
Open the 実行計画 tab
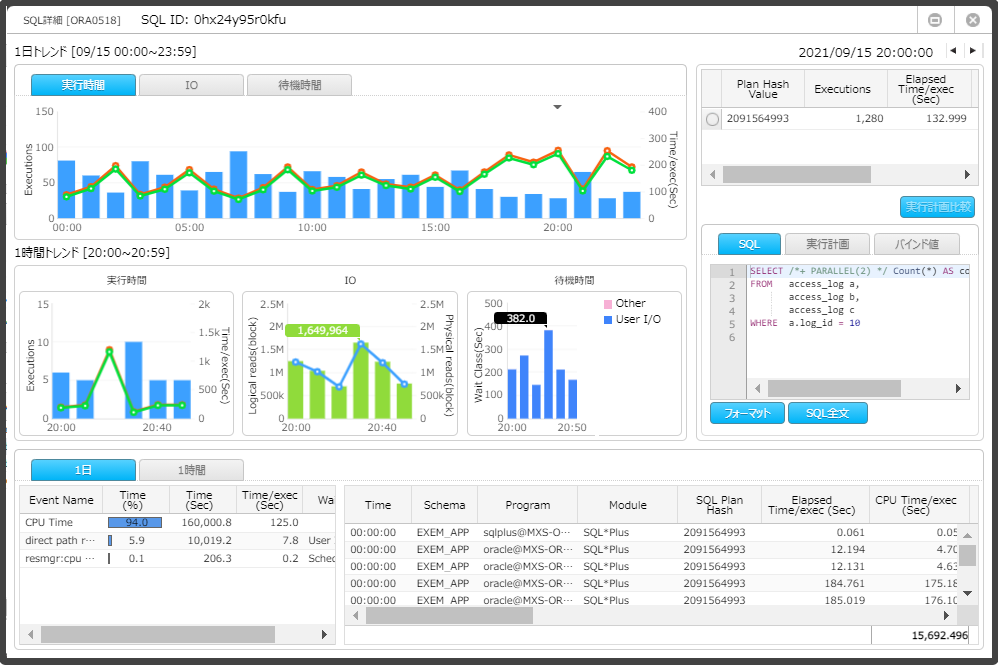click(x=827, y=244)
